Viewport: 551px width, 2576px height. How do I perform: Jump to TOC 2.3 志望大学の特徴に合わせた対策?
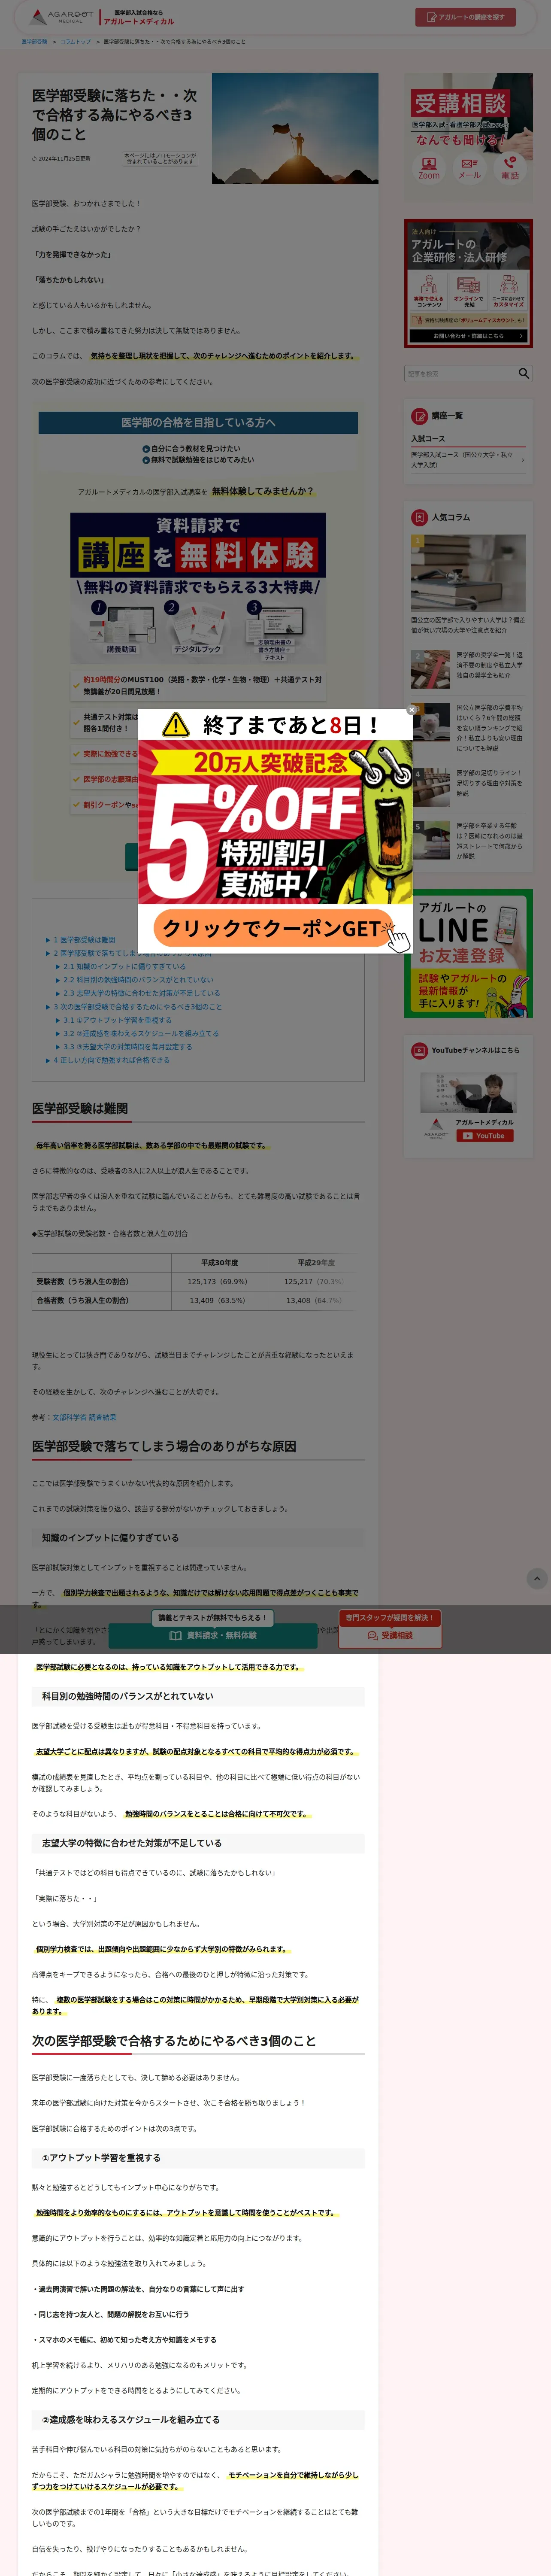[142, 993]
